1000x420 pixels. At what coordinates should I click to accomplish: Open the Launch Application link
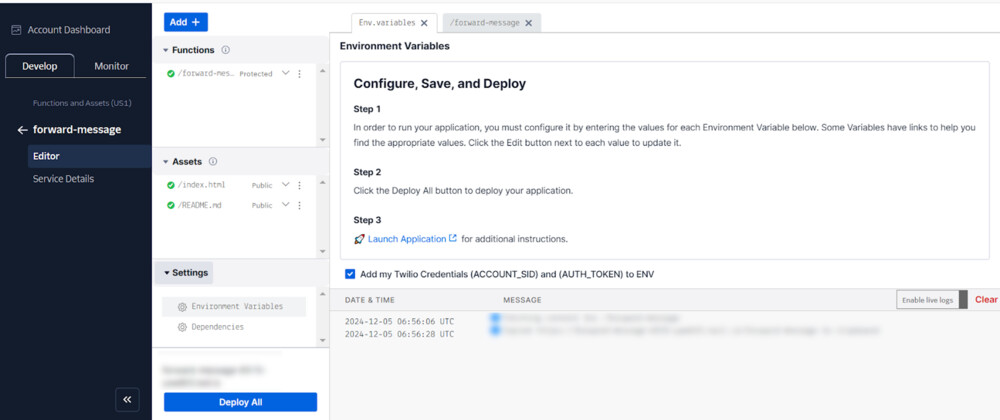pyautogui.click(x=406, y=239)
